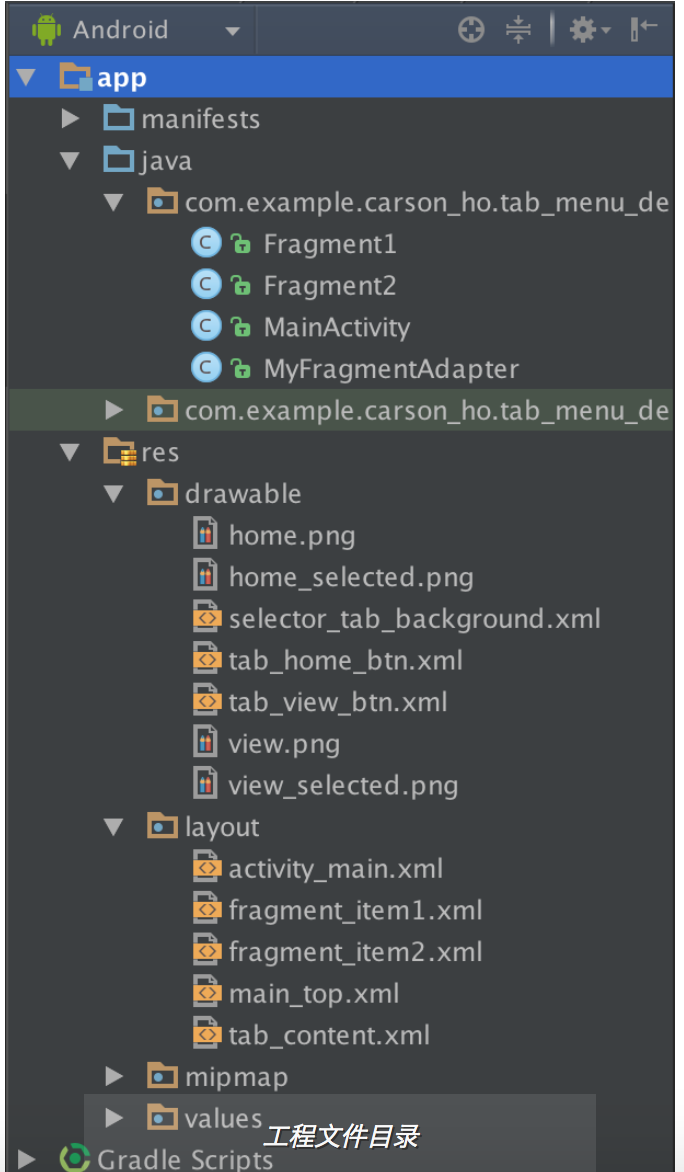Screen dimensions: 684x1172
Task: Click the hide panel icon
Action: (644, 30)
